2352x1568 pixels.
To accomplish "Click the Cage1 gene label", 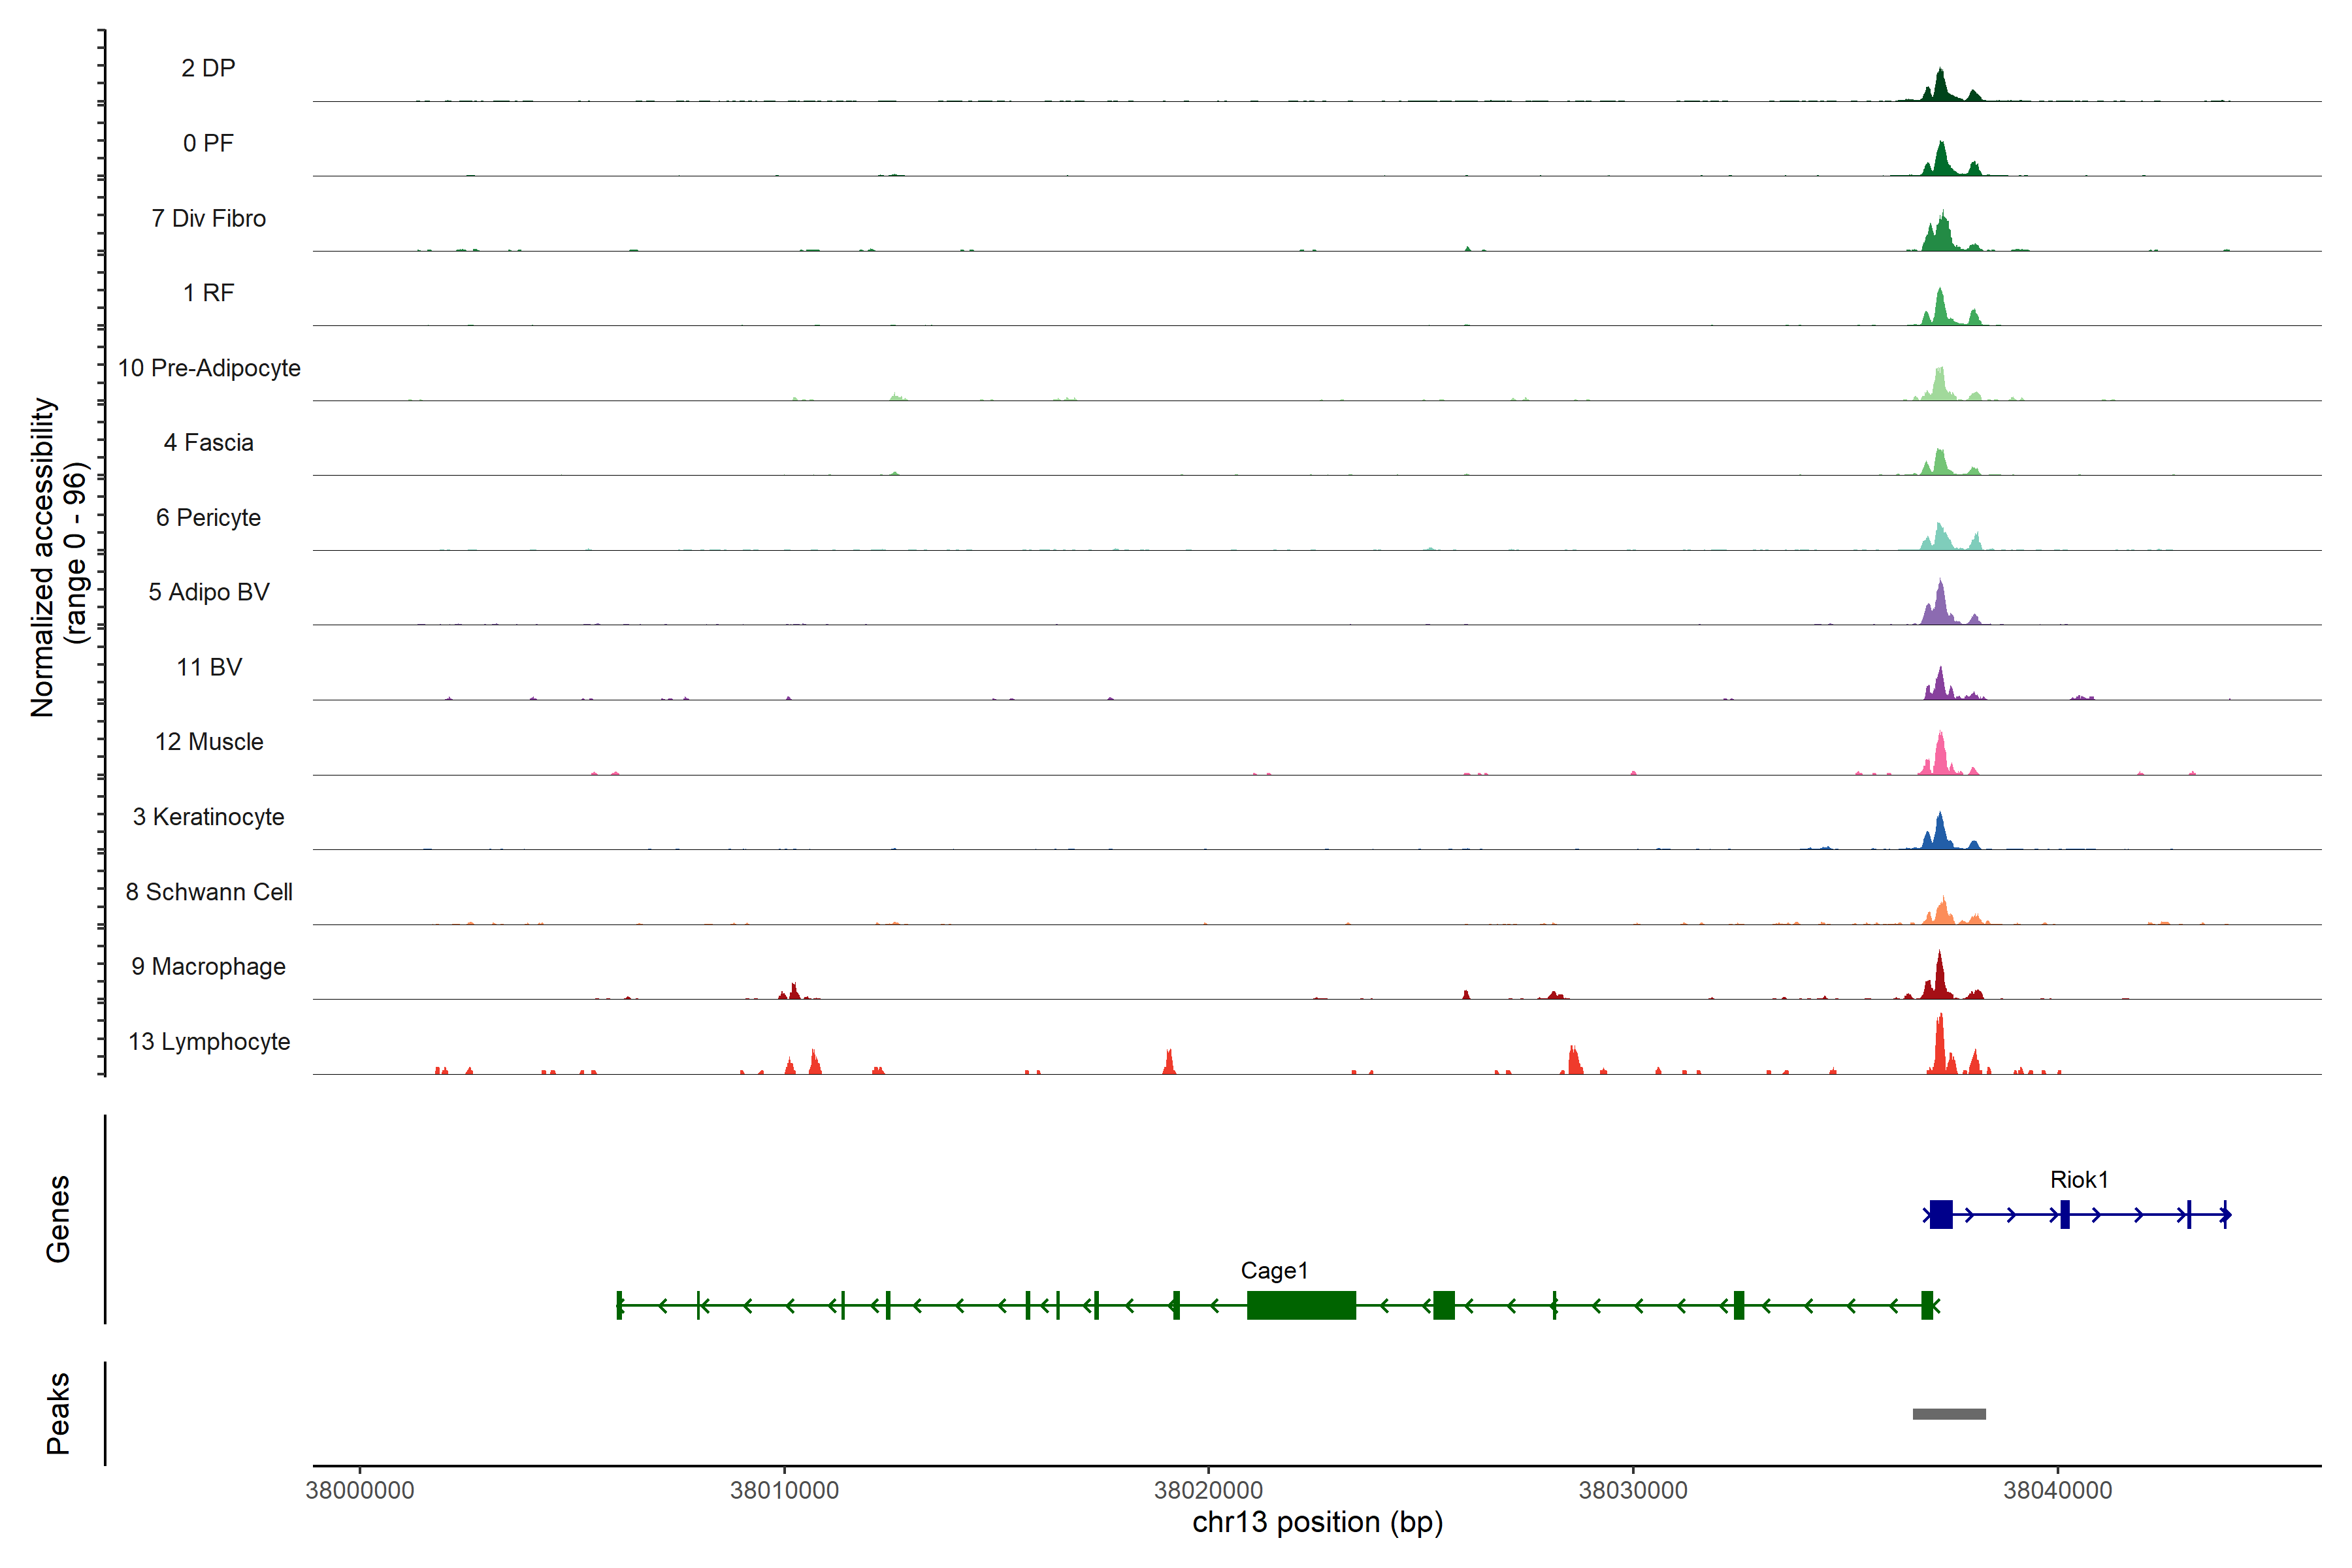I will click(1274, 1271).
